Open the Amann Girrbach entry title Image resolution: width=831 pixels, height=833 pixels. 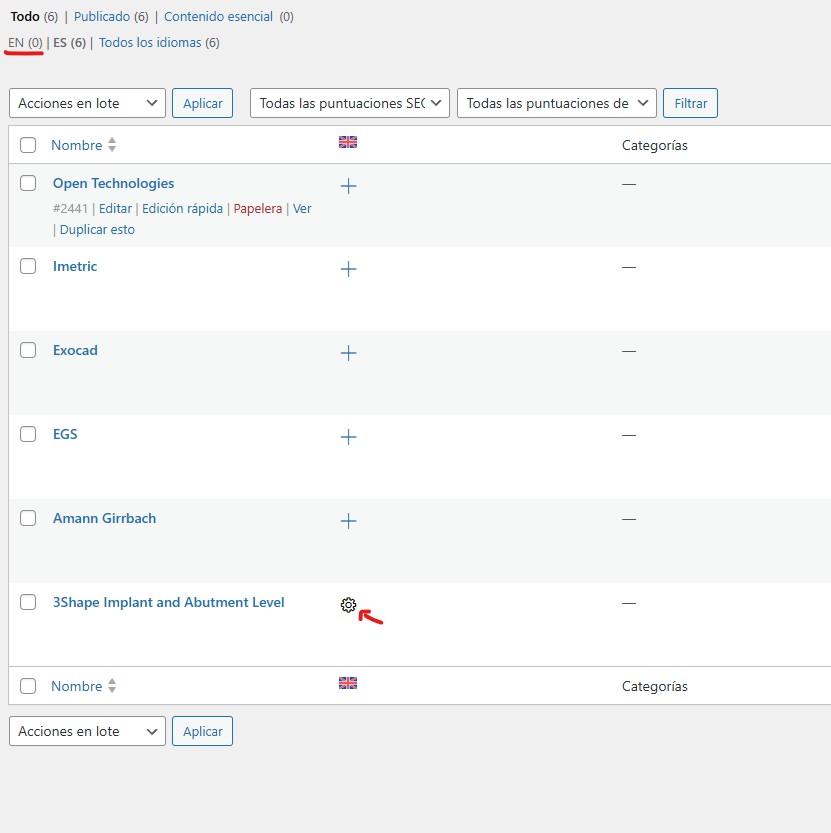tap(104, 518)
